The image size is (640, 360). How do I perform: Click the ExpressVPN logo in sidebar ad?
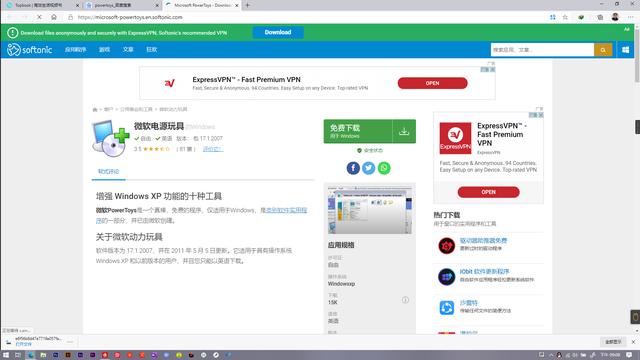(x=455, y=138)
